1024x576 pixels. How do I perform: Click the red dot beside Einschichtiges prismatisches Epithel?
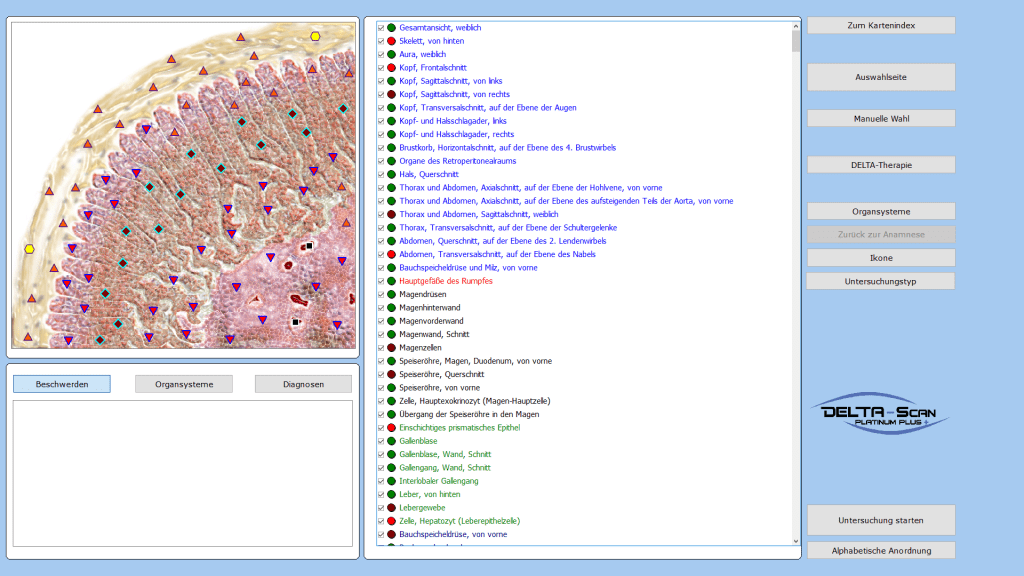[x=392, y=428]
